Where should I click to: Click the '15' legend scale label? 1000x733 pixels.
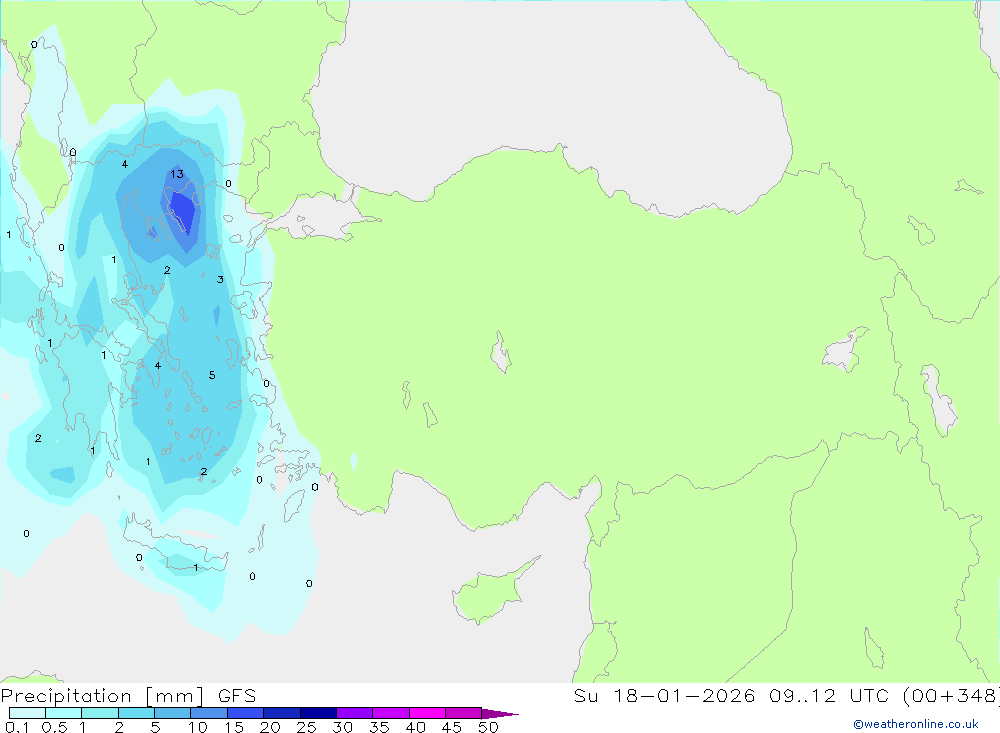[x=234, y=727]
